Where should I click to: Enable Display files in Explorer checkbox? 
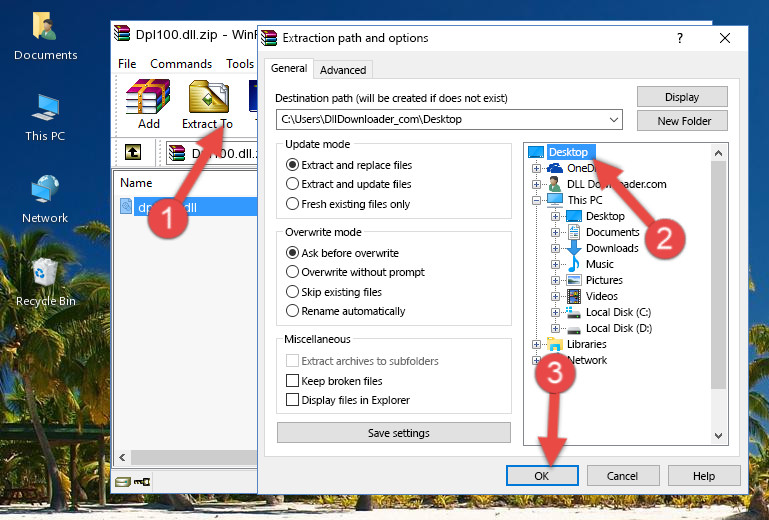(292, 400)
